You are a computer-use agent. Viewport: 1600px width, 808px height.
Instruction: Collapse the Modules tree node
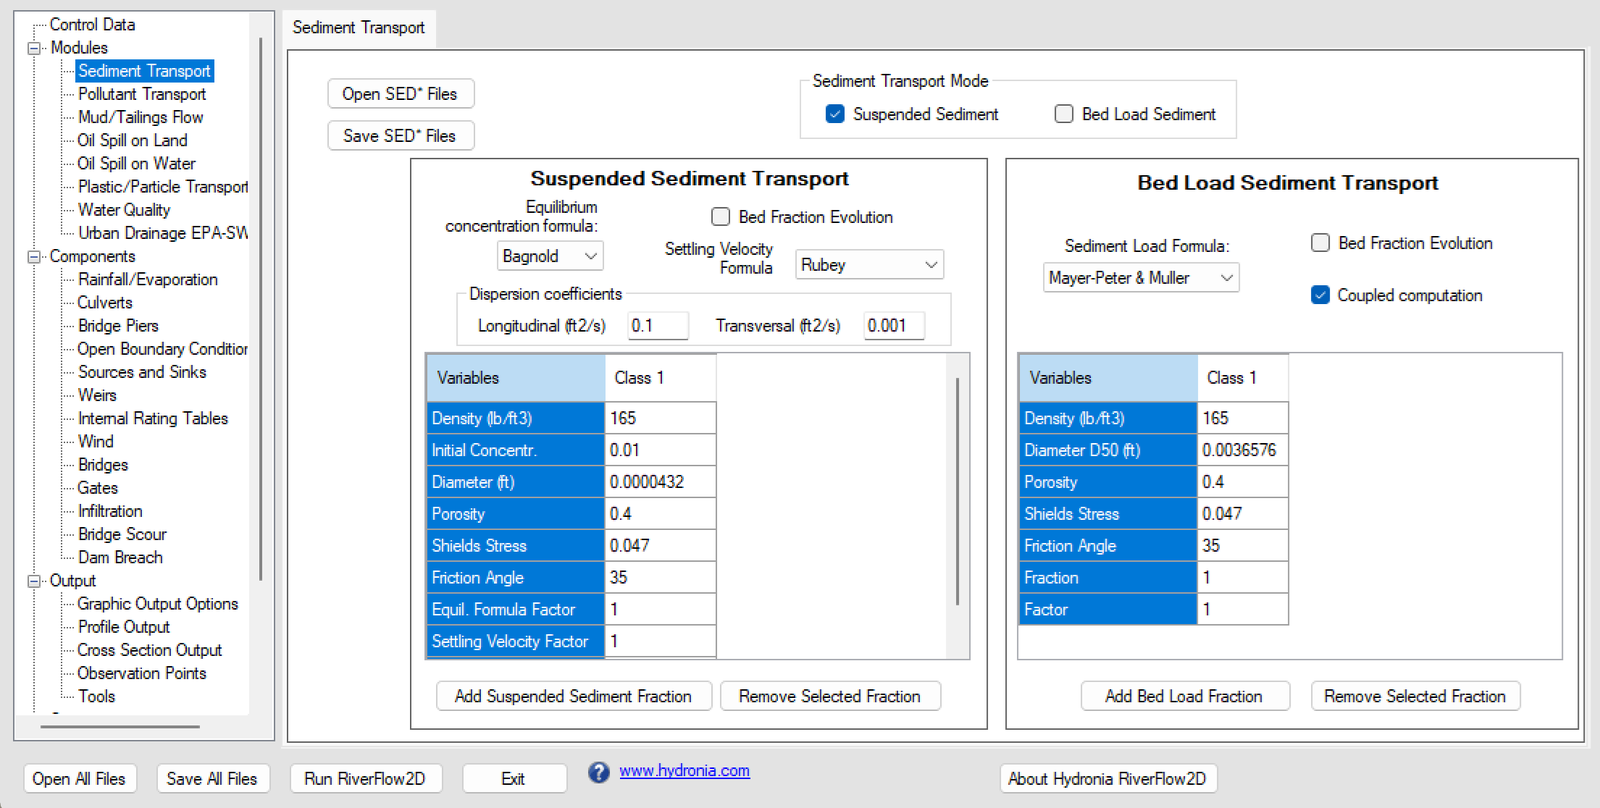coord(34,48)
